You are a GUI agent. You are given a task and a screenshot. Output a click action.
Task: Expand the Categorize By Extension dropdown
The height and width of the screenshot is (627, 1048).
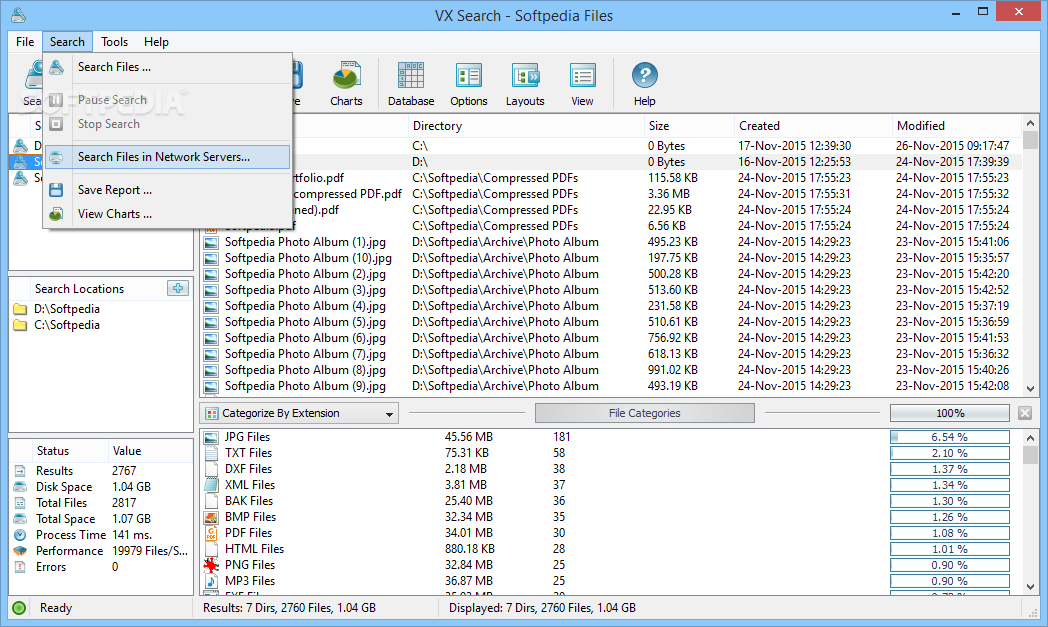click(389, 414)
